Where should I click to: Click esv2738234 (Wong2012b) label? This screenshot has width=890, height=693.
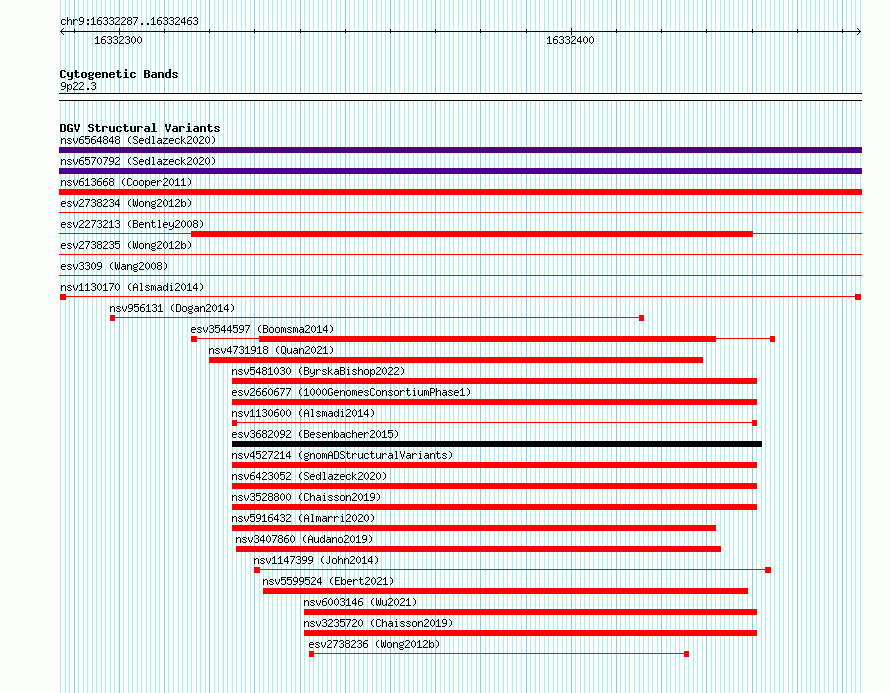click(126, 203)
